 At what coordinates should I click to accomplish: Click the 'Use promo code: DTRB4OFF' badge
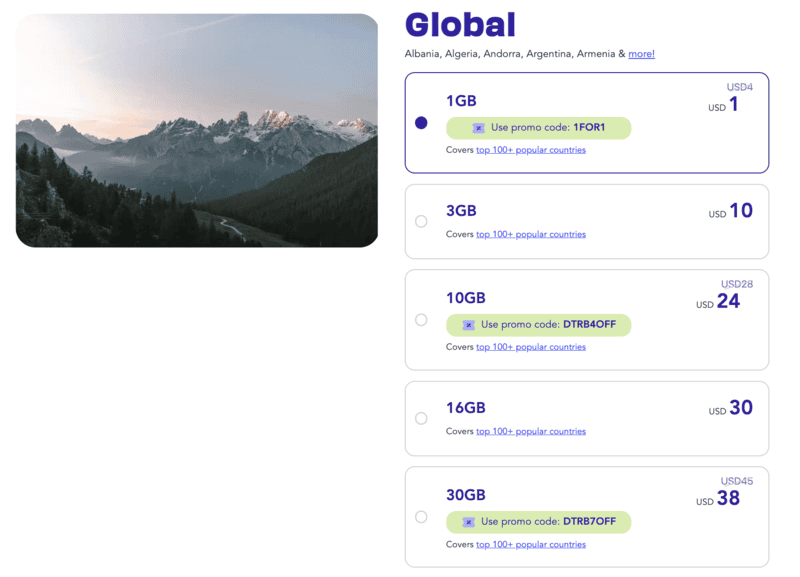pos(539,325)
